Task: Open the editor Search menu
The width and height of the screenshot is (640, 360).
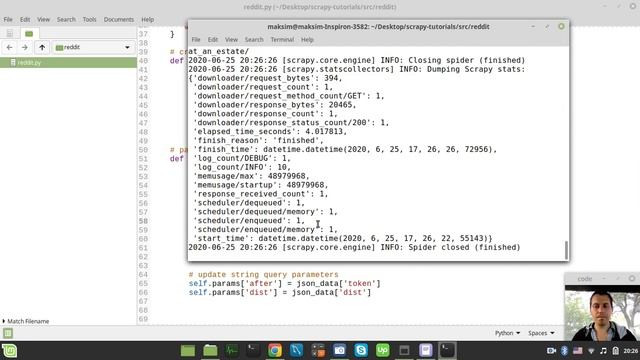Action: click(66, 19)
